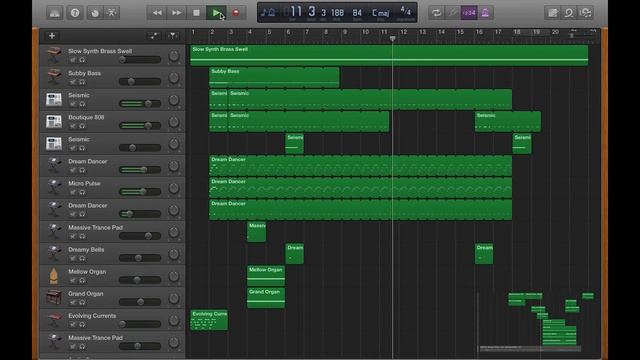The height and width of the screenshot is (360, 640).
Task: Select the Grand Organ region in timeline
Action: 266,298
